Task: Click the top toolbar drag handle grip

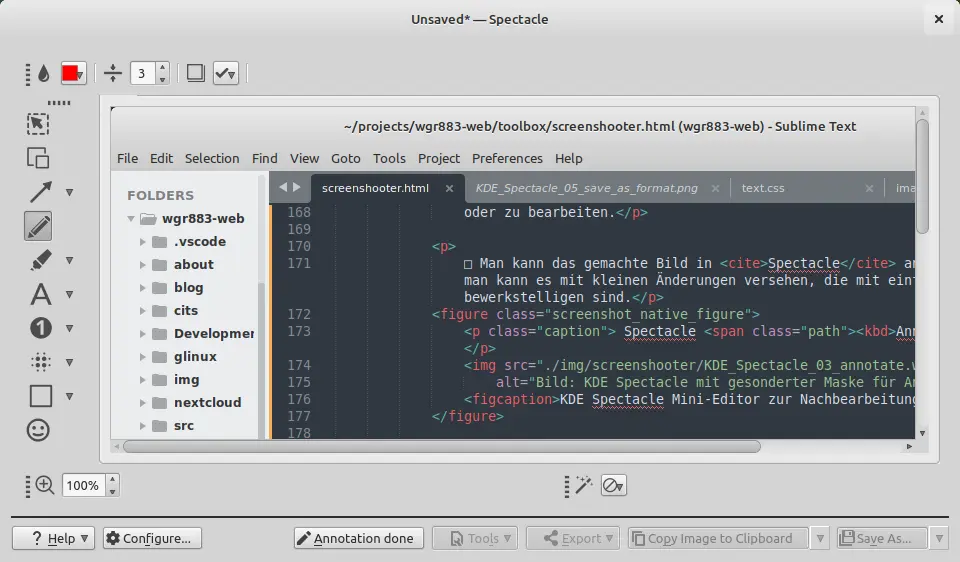Action: [28, 73]
